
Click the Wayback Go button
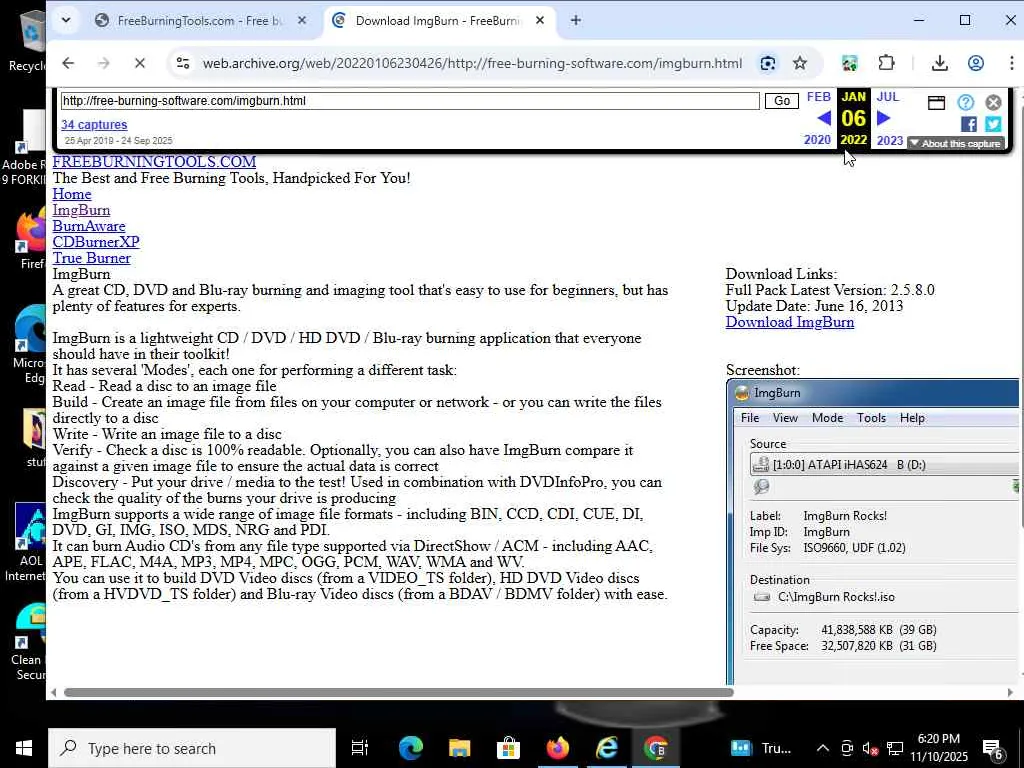[x=782, y=101]
